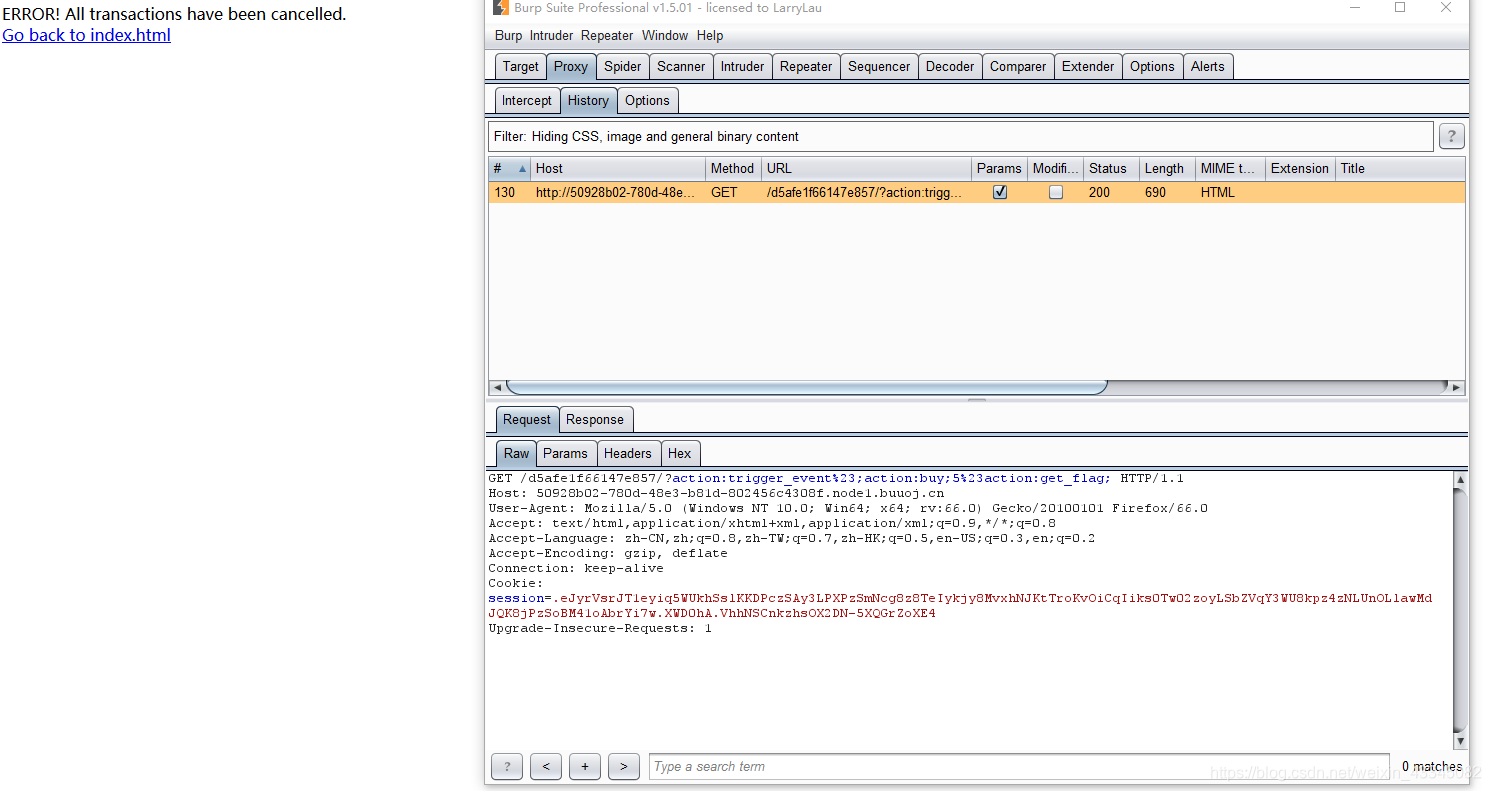Image resolution: width=1491 pixels, height=791 pixels.
Task: Open the Intruder menu in menu bar
Action: (x=551, y=36)
